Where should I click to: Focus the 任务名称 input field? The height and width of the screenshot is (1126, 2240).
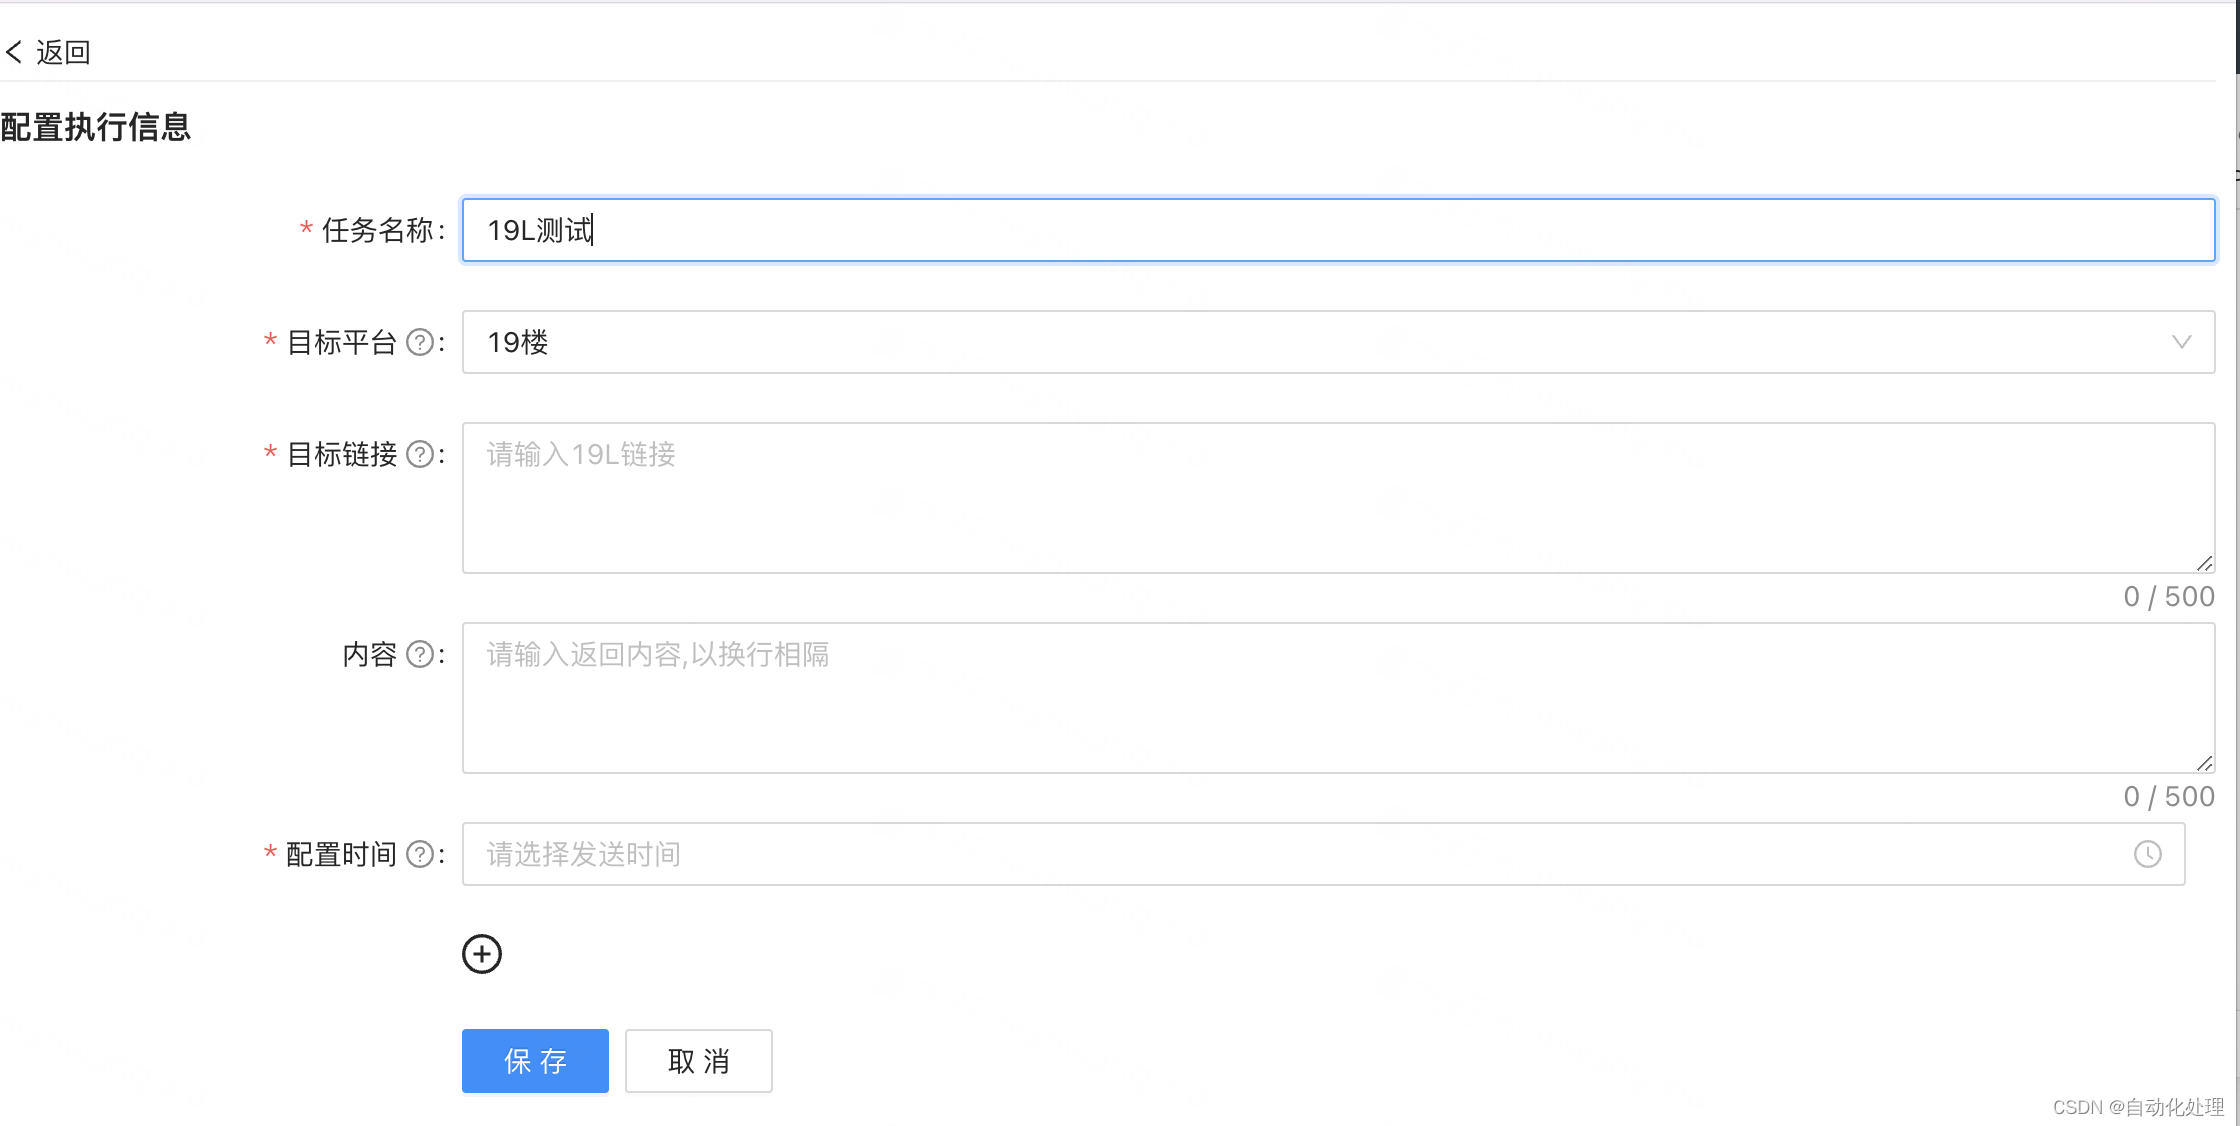tap(1338, 230)
